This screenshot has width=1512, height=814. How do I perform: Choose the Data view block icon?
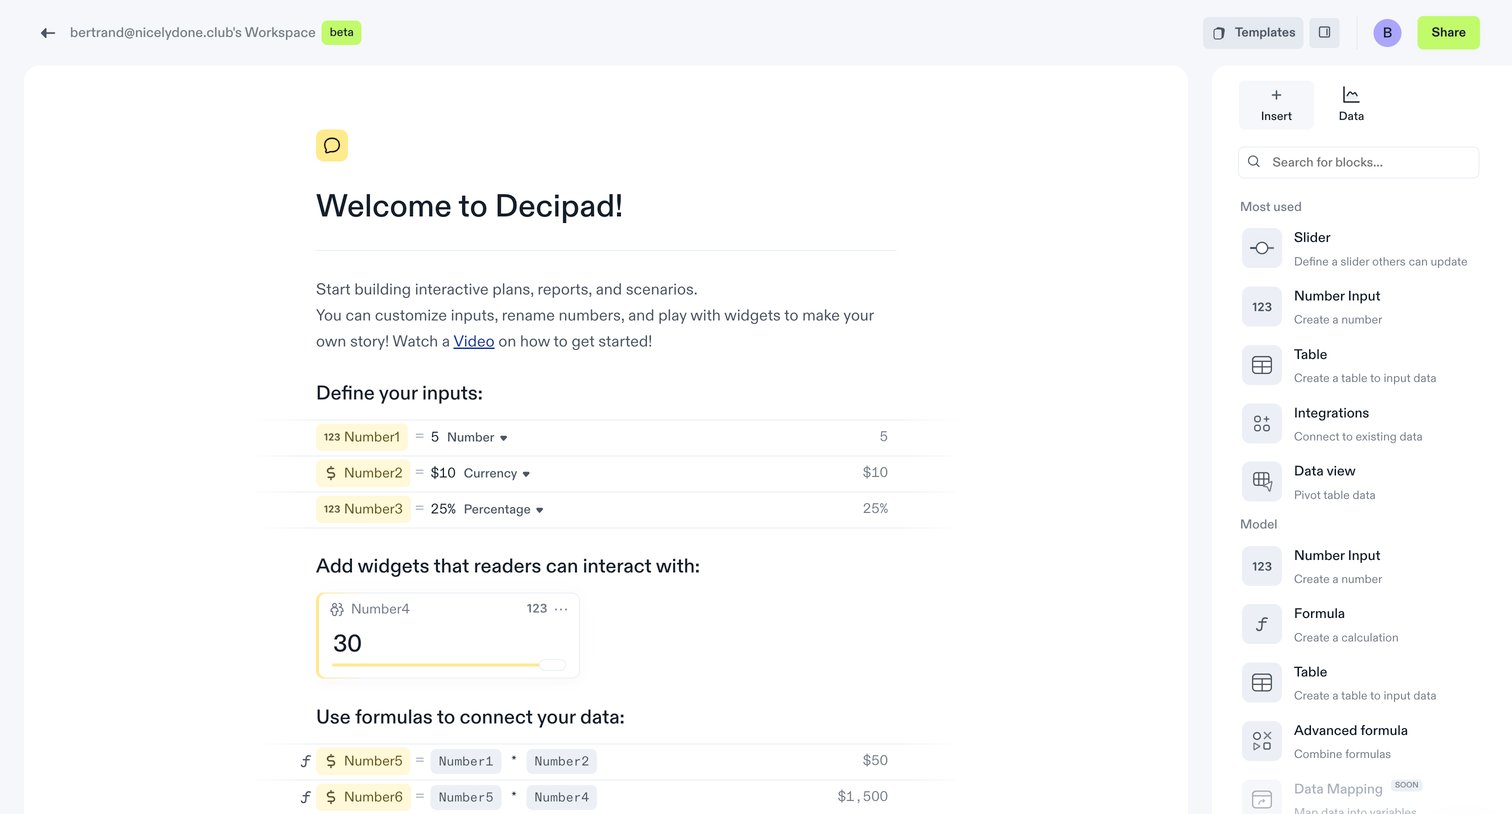(1262, 482)
